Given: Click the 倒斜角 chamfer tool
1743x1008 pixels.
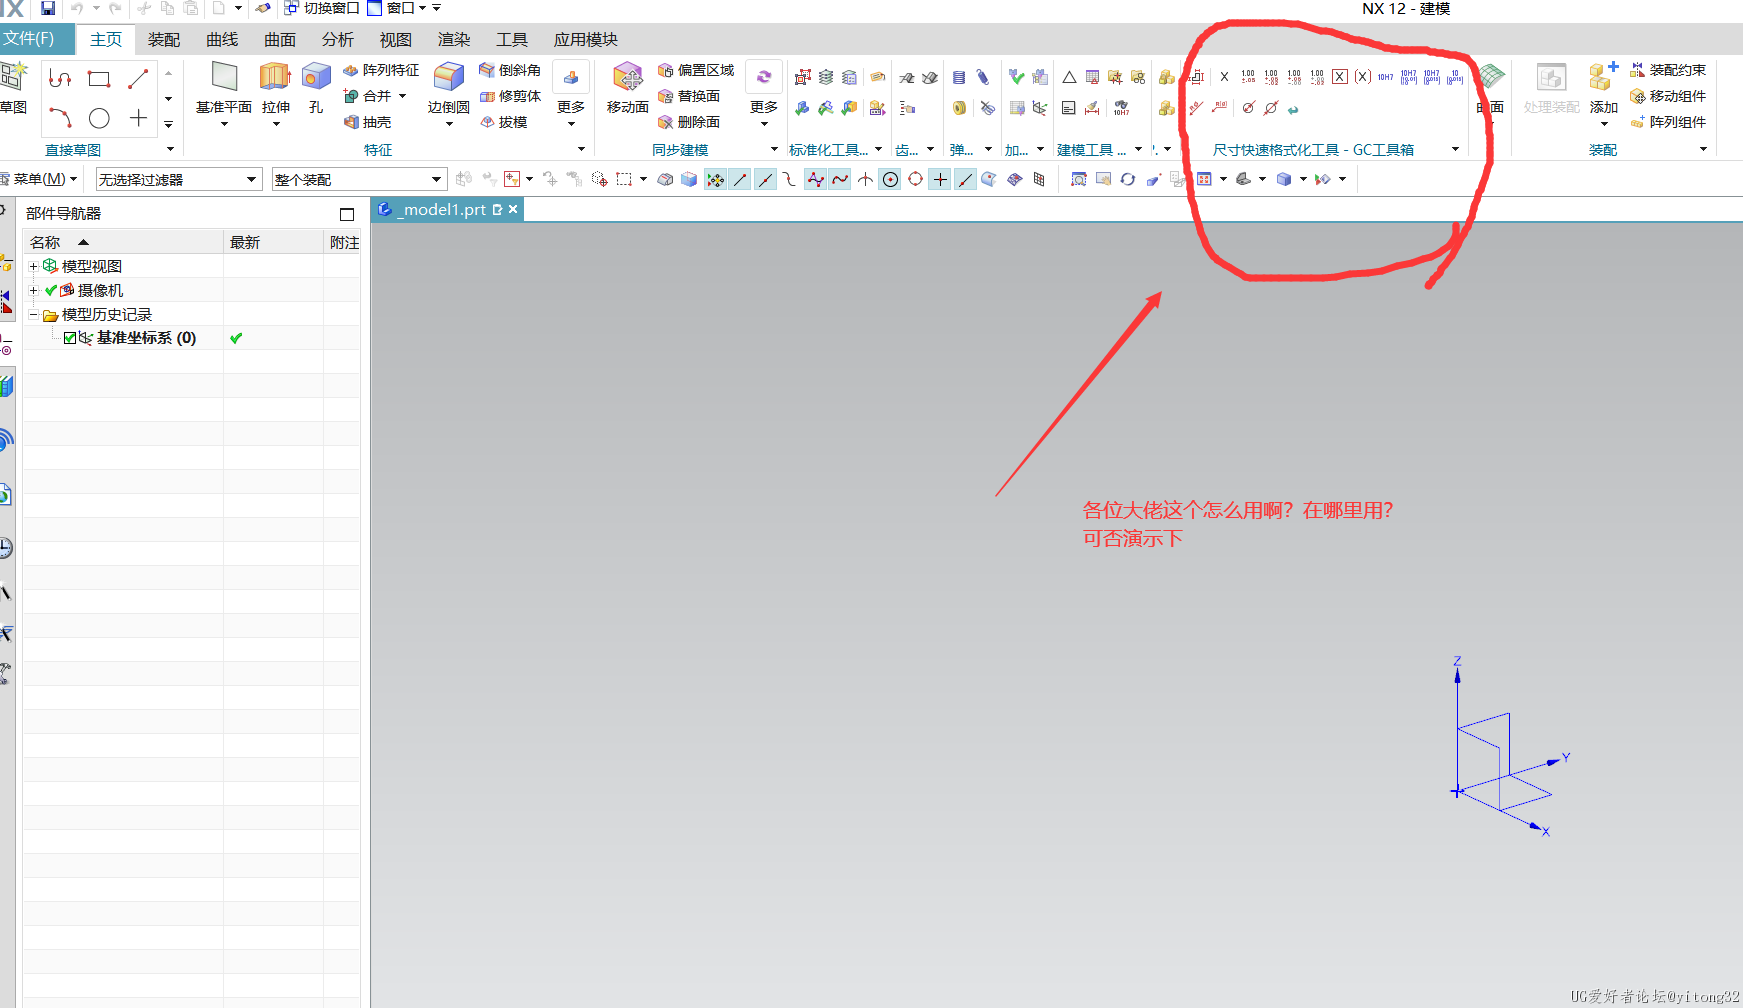Looking at the screenshot, I should [x=510, y=70].
